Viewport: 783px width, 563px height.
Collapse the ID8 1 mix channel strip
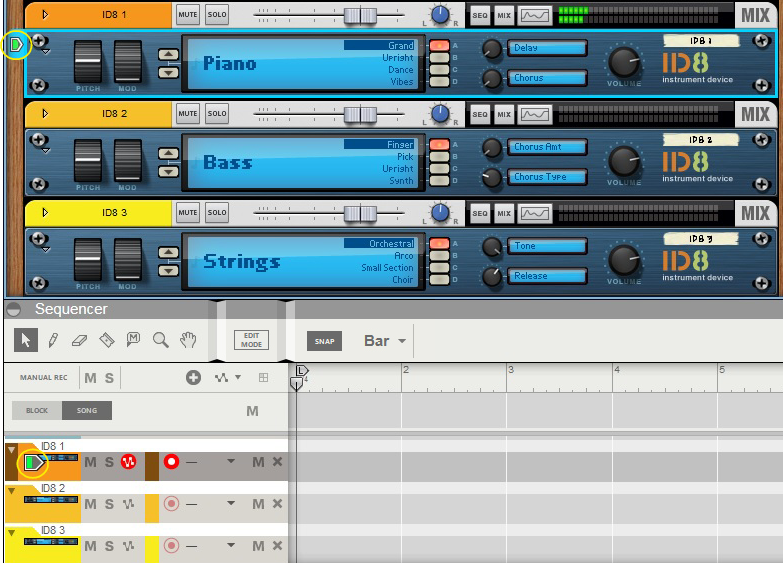pos(44,15)
